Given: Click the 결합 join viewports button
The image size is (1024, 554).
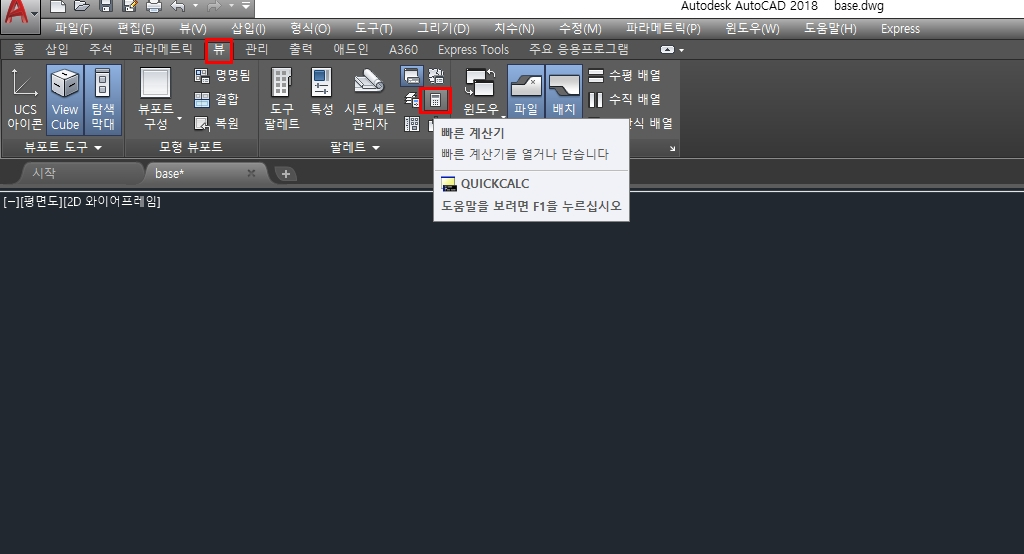Looking at the screenshot, I should (216, 99).
